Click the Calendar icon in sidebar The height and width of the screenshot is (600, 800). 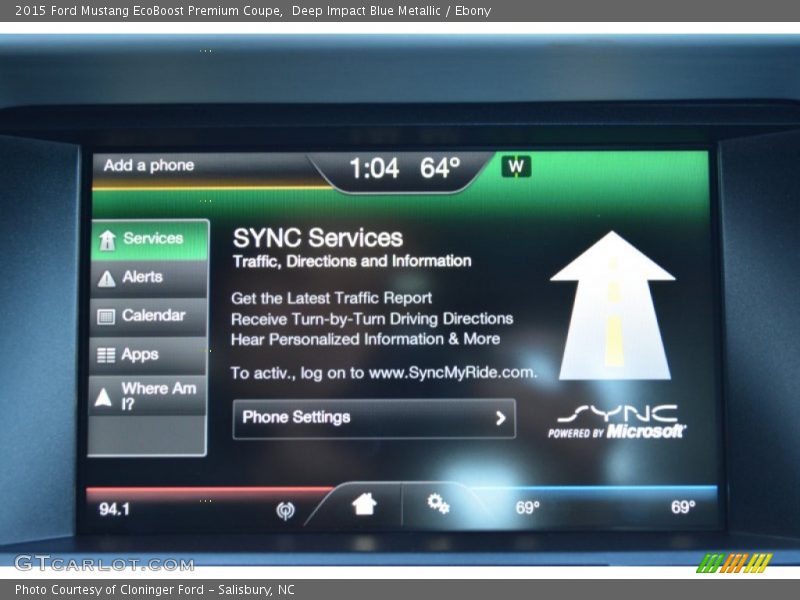click(x=106, y=317)
